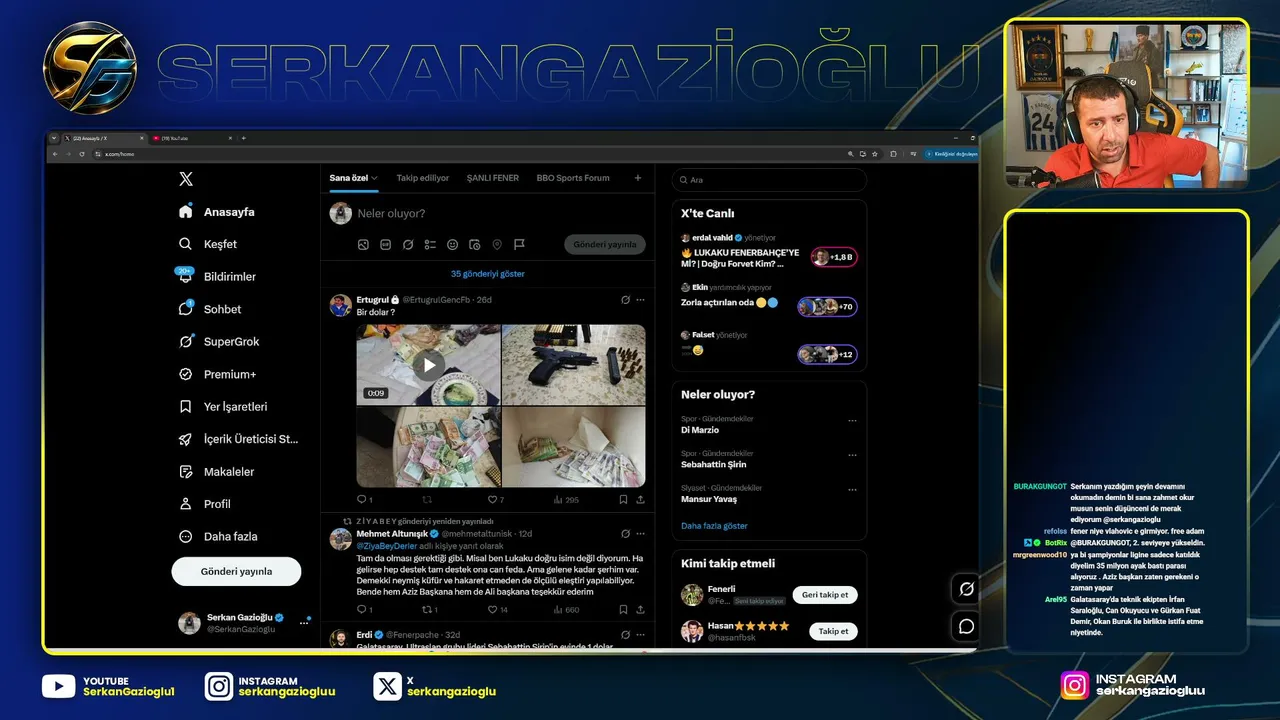1280x720 pixels.
Task: Launch SuperGrok from the sidebar
Action: pos(218,341)
